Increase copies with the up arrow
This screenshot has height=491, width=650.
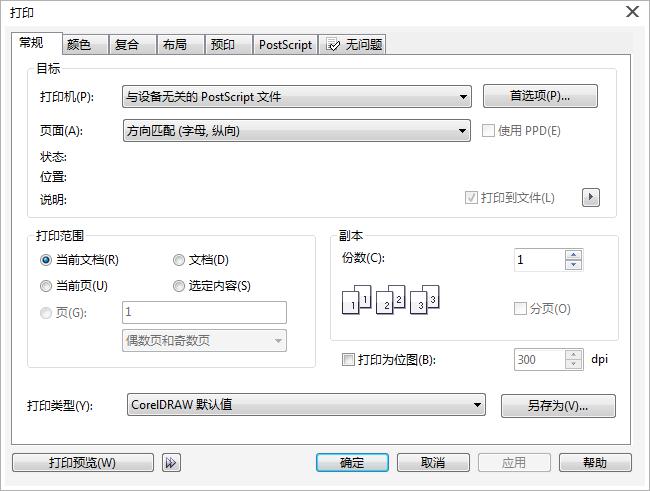click(574, 255)
